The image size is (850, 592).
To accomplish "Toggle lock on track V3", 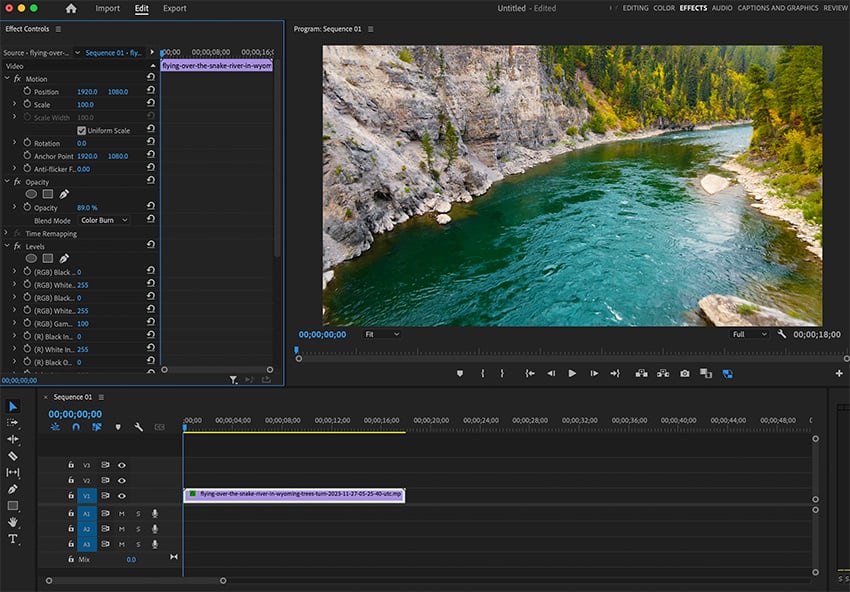I will (70, 465).
